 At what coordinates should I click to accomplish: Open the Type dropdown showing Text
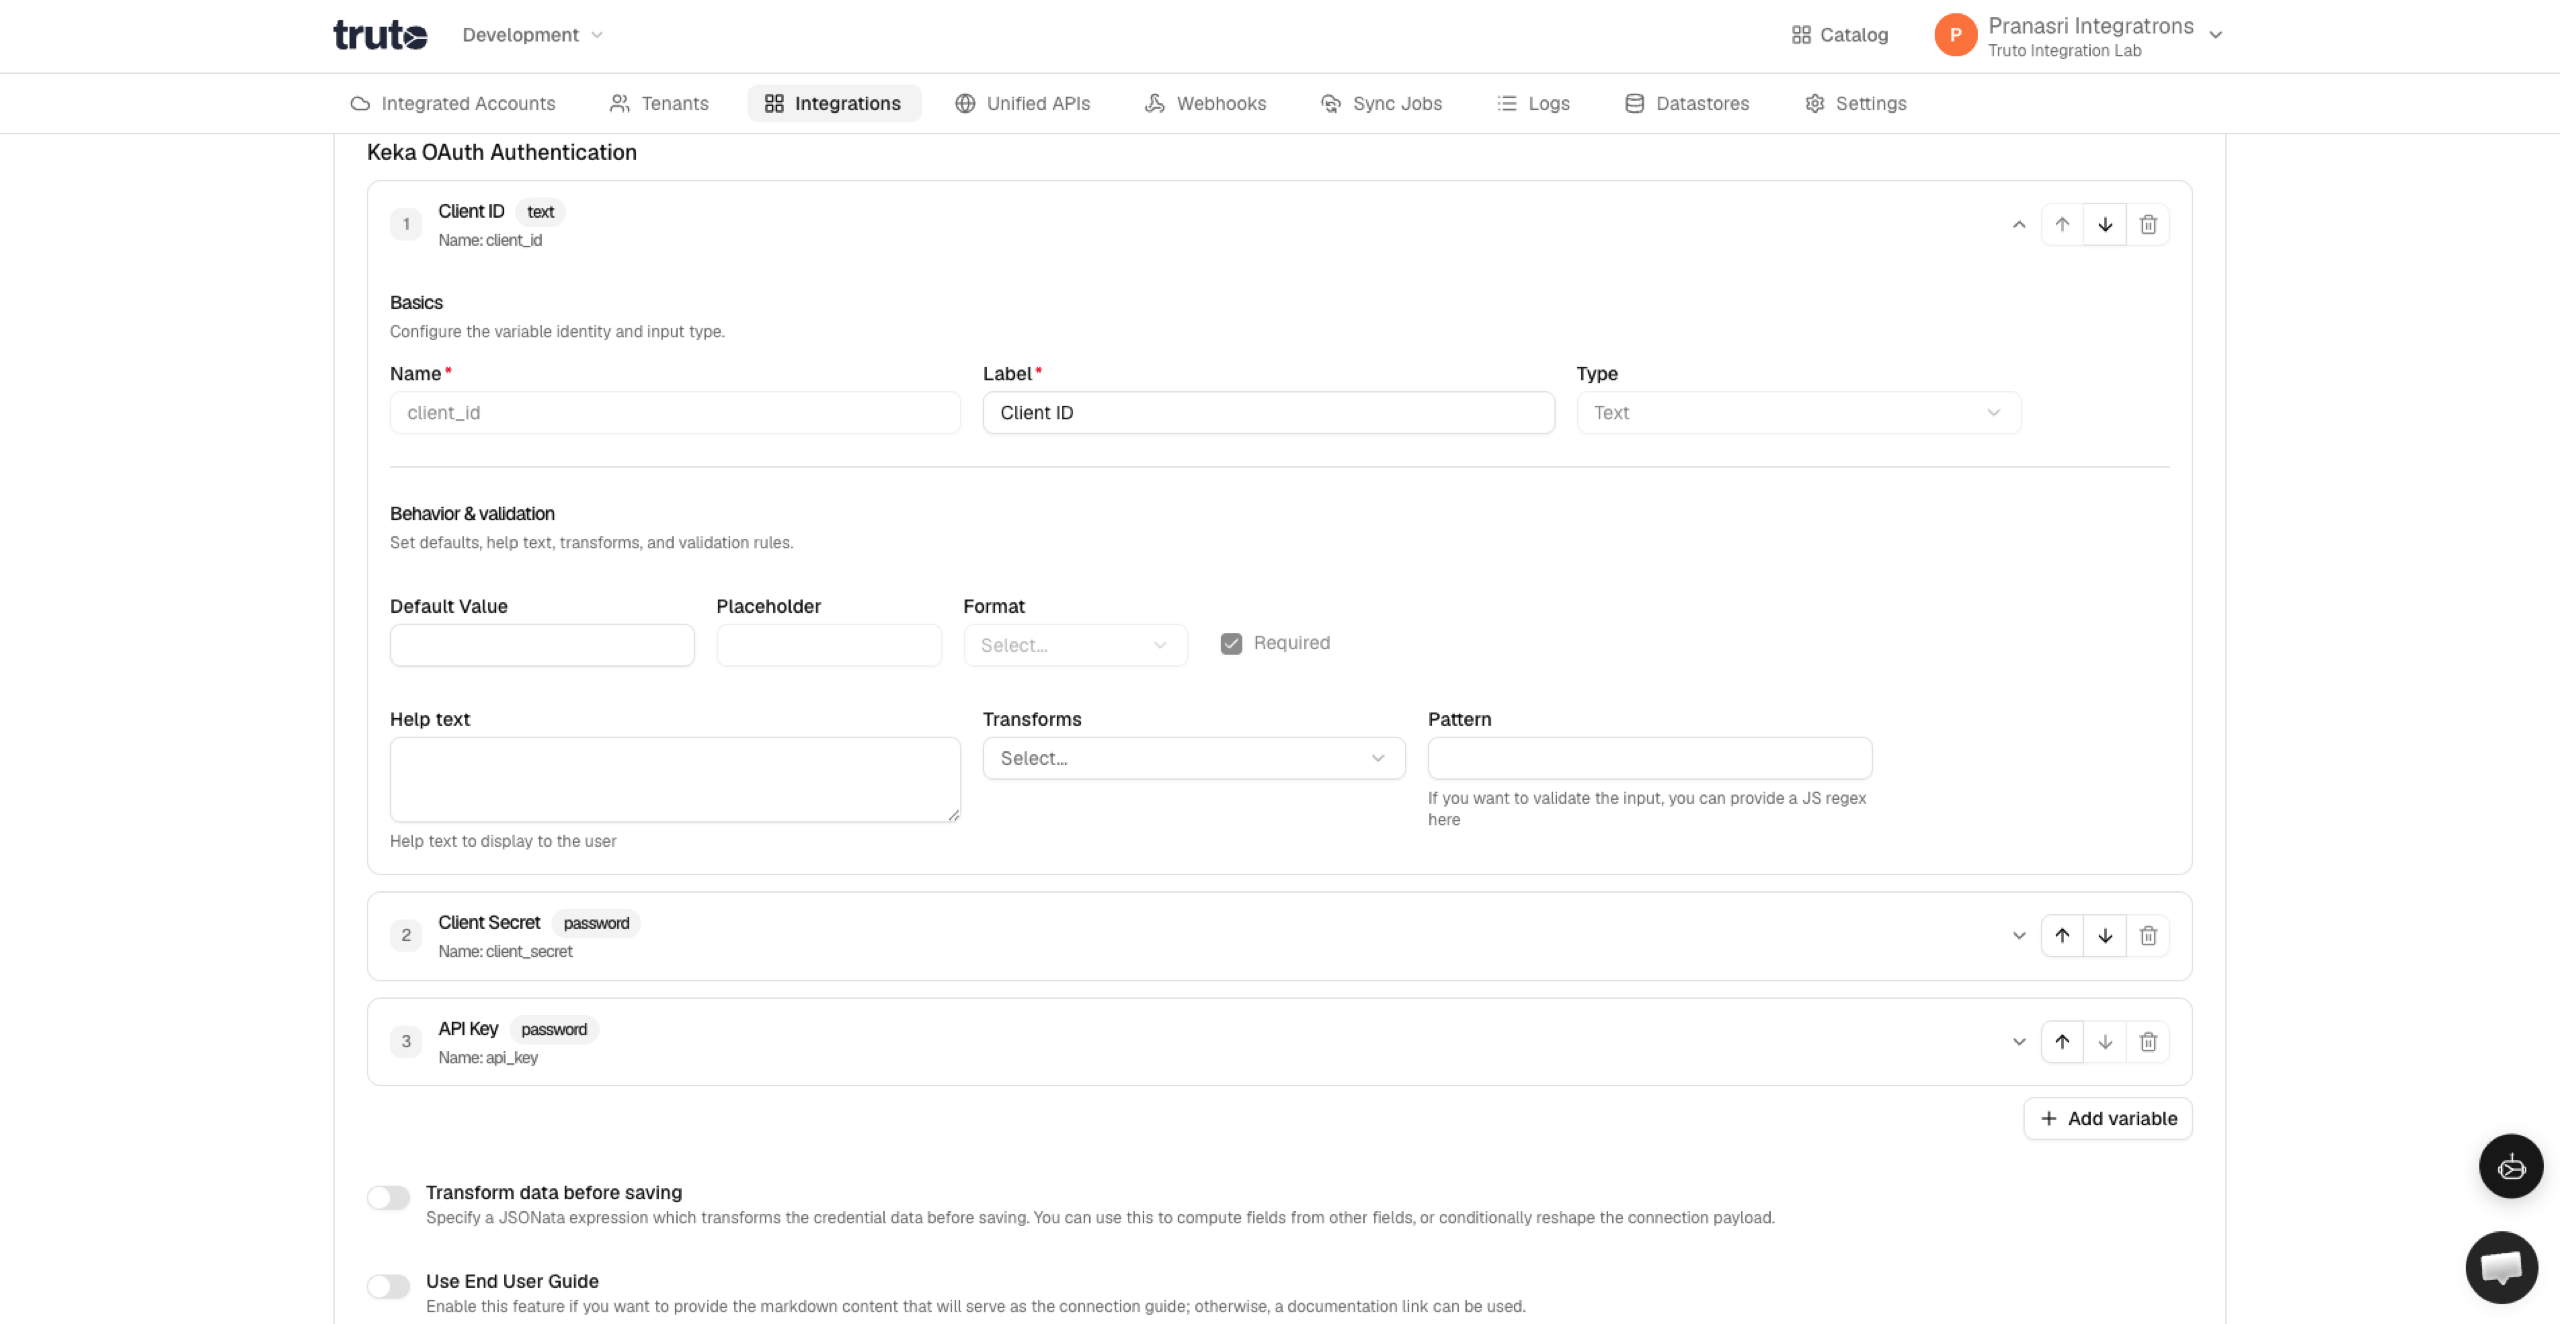click(1799, 413)
